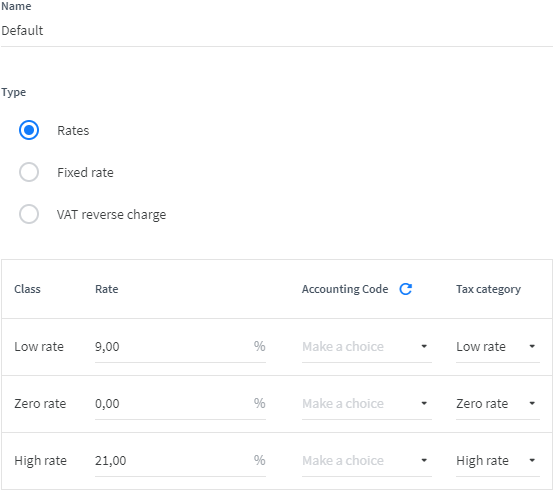Viewport: 553px width, 490px height.
Task: Open Low rate accounting code dropdown
Action: (367, 347)
